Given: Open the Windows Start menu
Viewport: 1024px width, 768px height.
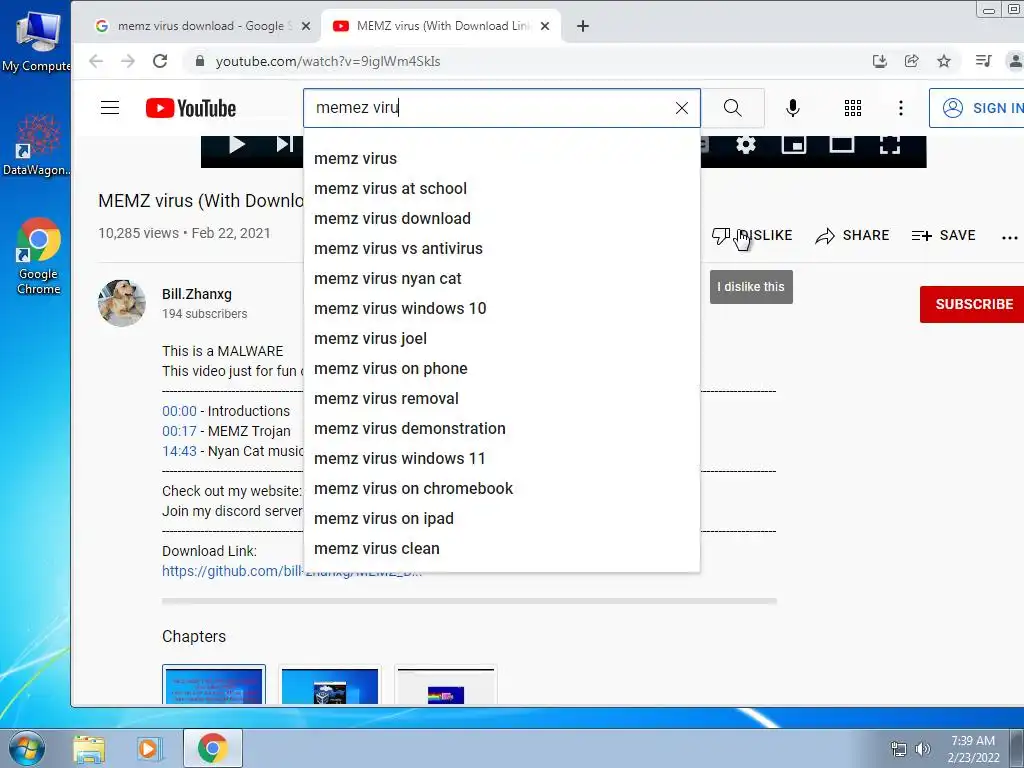Looking at the screenshot, I should coord(27,748).
